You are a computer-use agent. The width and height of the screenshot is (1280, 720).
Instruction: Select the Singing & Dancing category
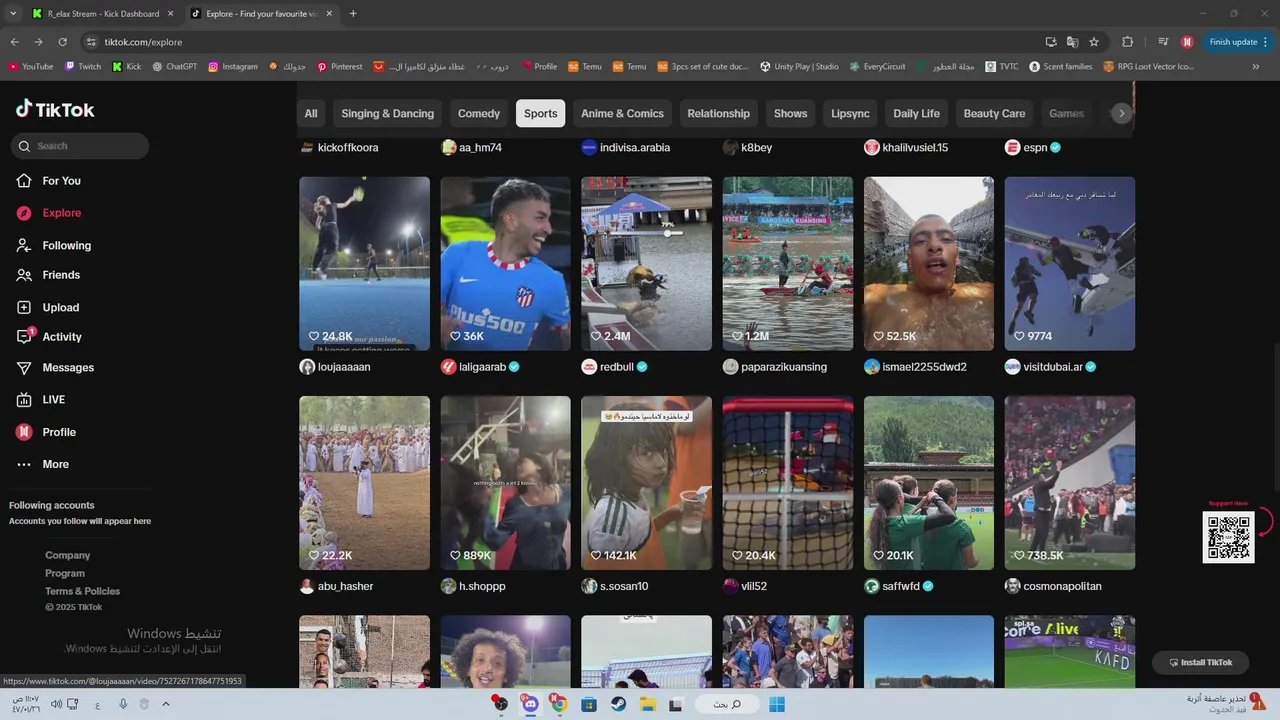pyautogui.click(x=388, y=114)
